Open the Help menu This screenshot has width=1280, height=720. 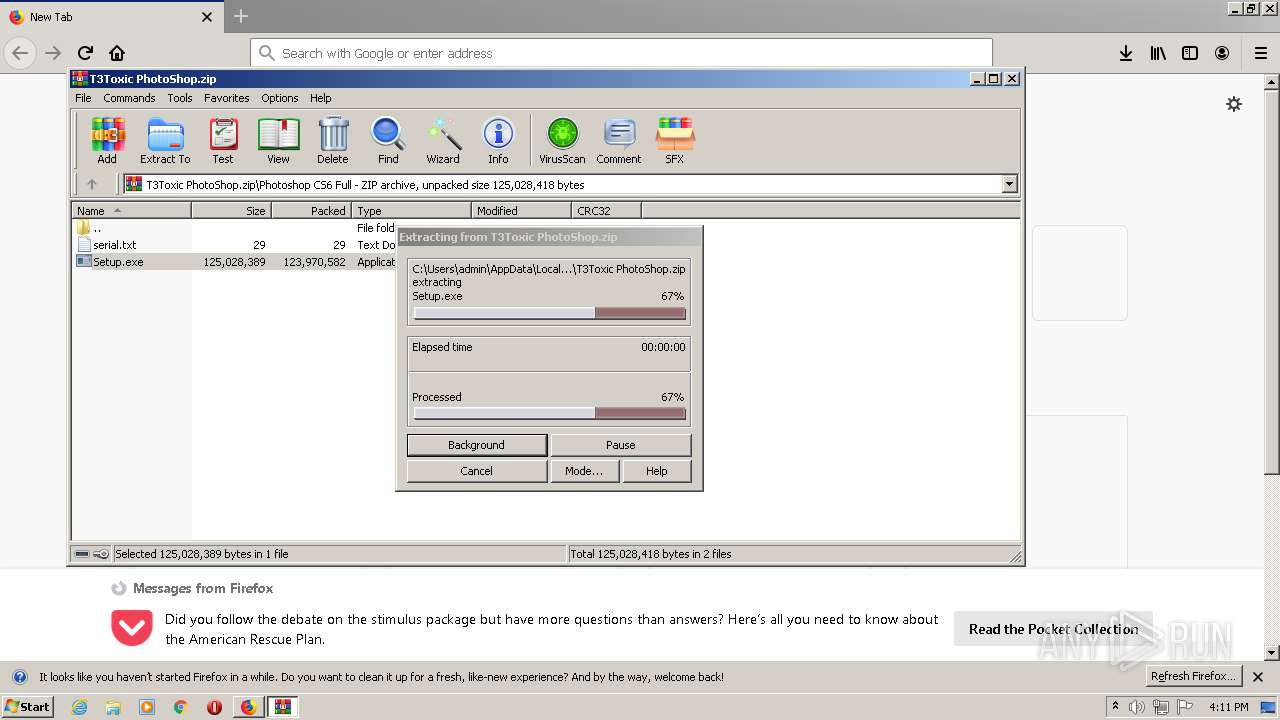coord(320,98)
